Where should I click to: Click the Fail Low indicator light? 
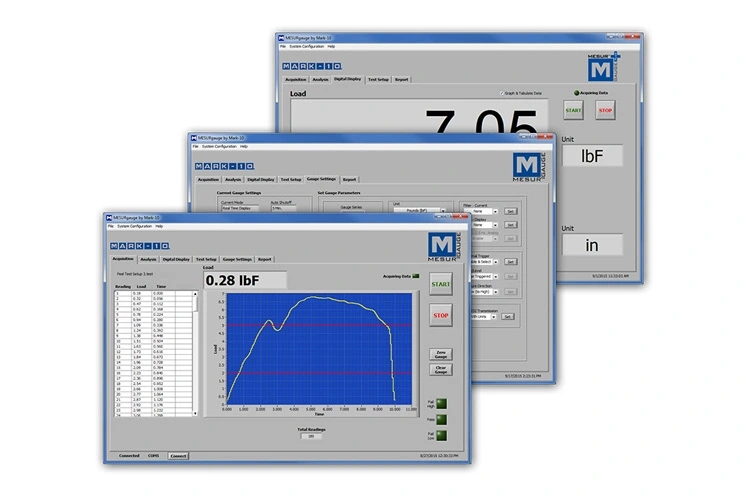click(x=441, y=435)
